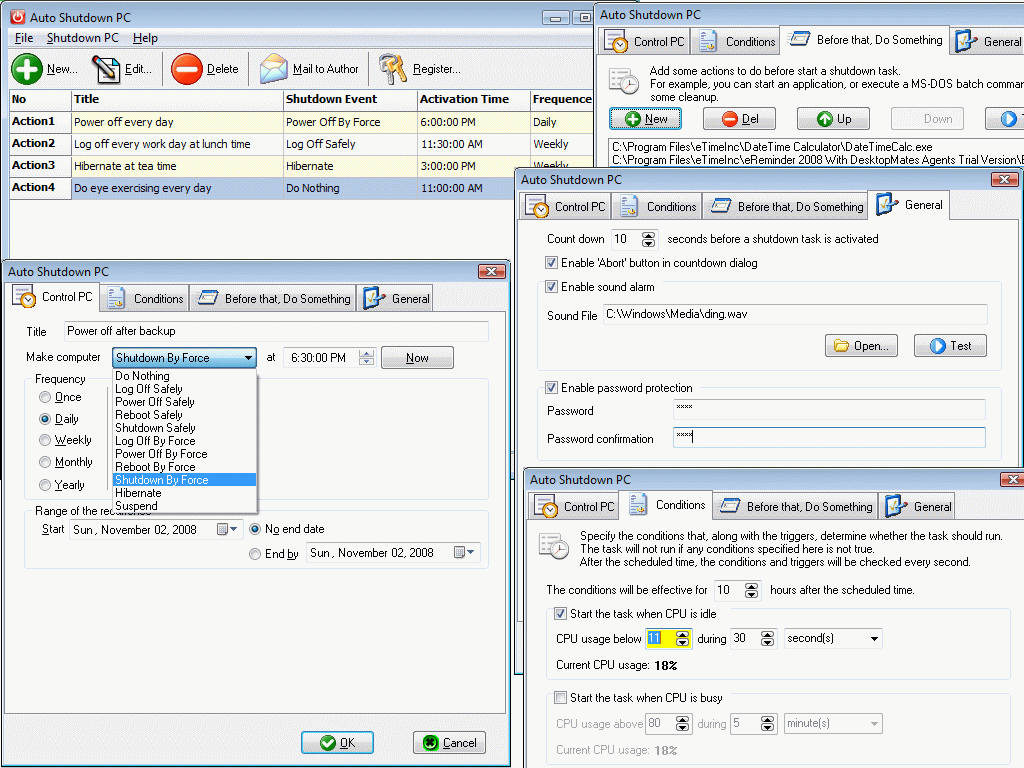Check Start the task when CPU is busy
The height and width of the screenshot is (768, 1024).
pyautogui.click(x=560, y=697)
